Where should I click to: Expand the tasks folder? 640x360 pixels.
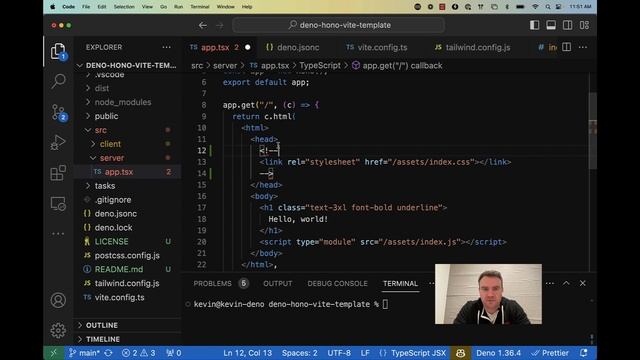tap(127, 186)
